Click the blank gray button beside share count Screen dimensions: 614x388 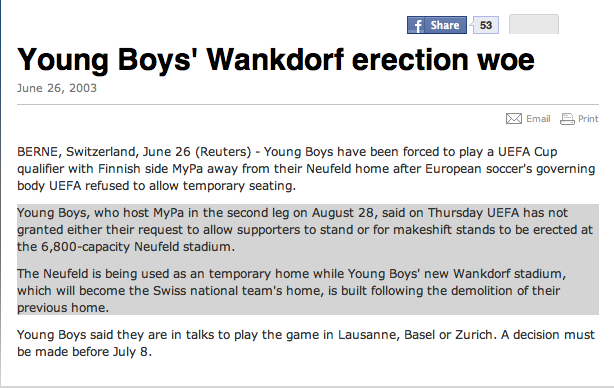(534, 24)
